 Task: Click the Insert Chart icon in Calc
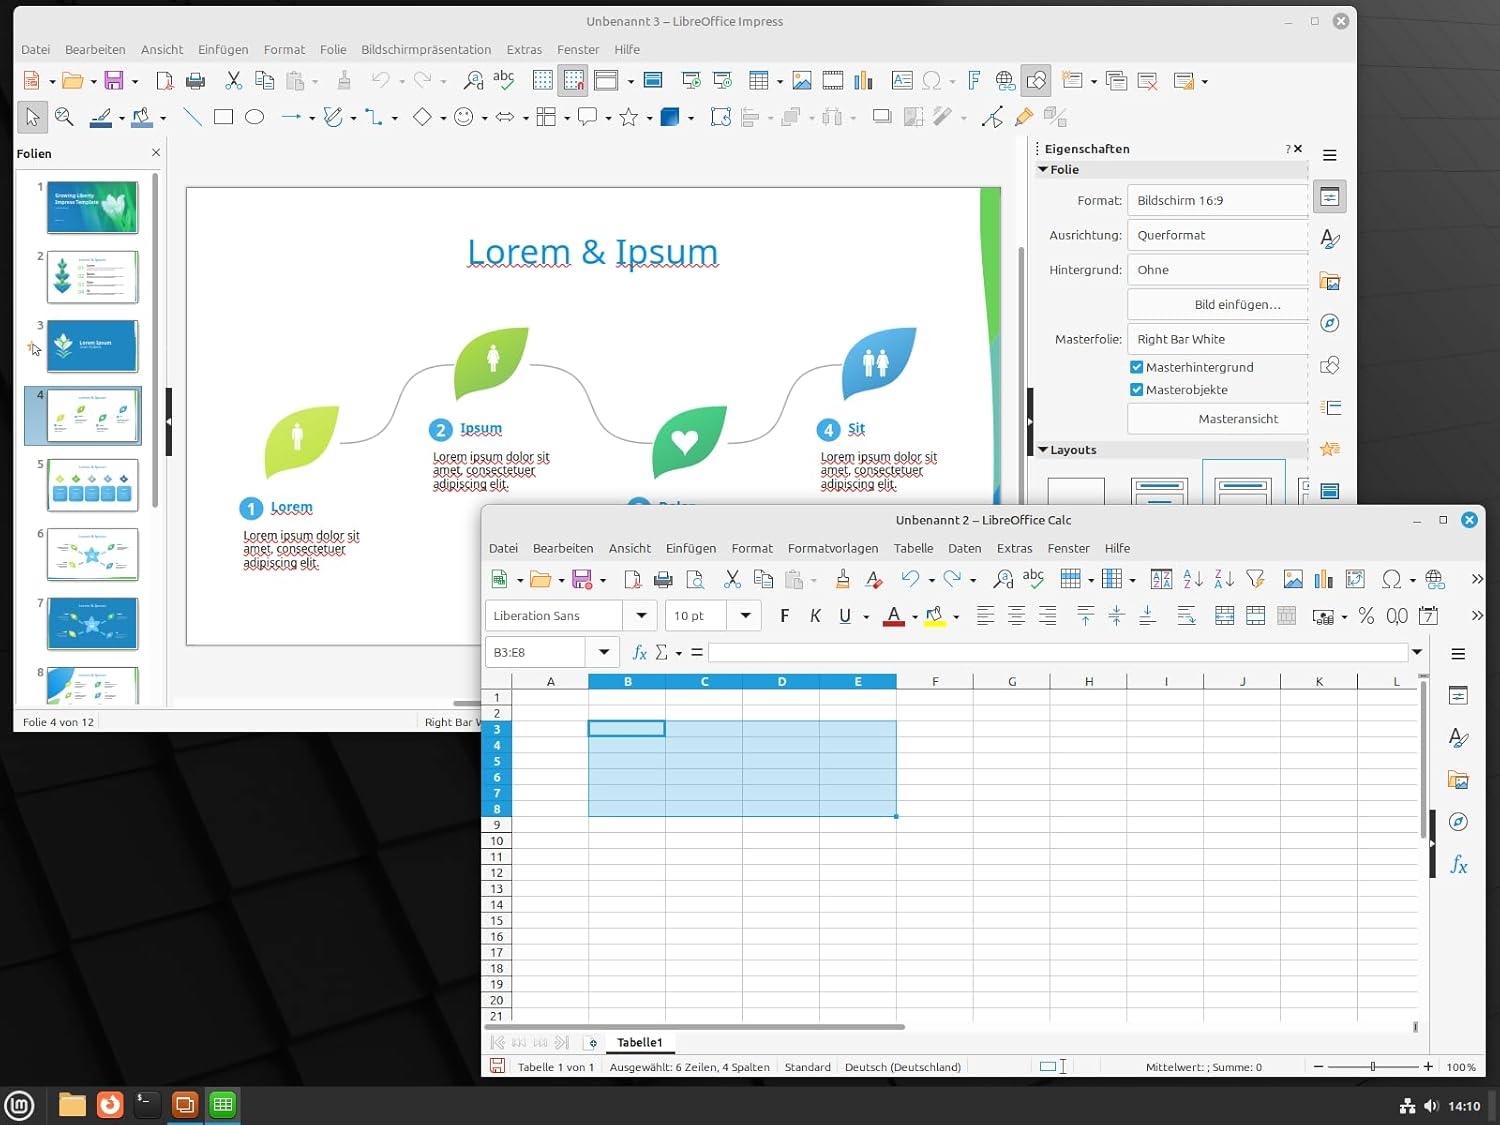pos(1324,579)
